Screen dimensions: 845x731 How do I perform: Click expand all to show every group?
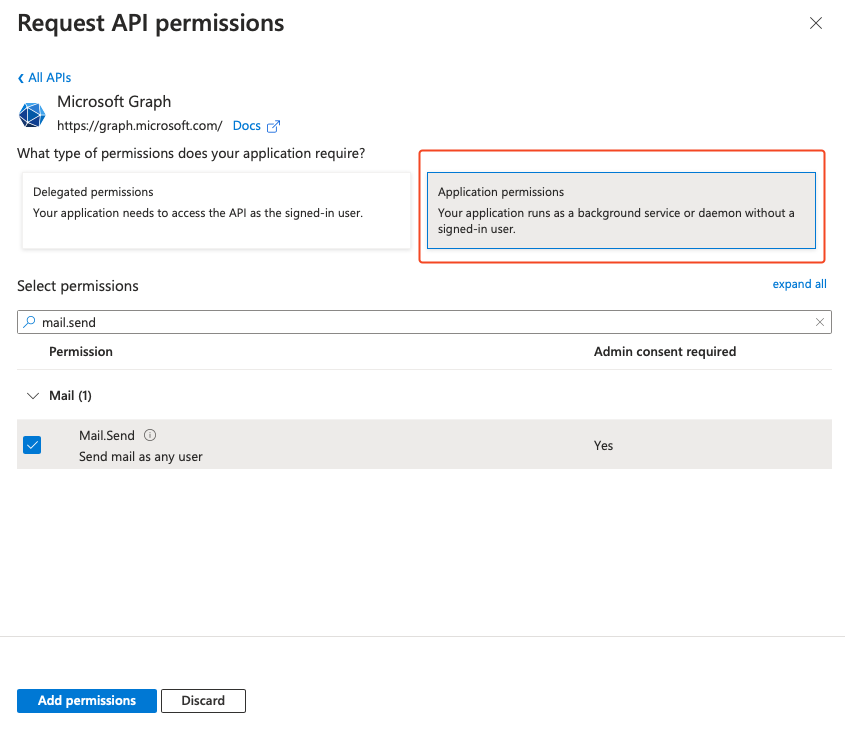[799, 284]
